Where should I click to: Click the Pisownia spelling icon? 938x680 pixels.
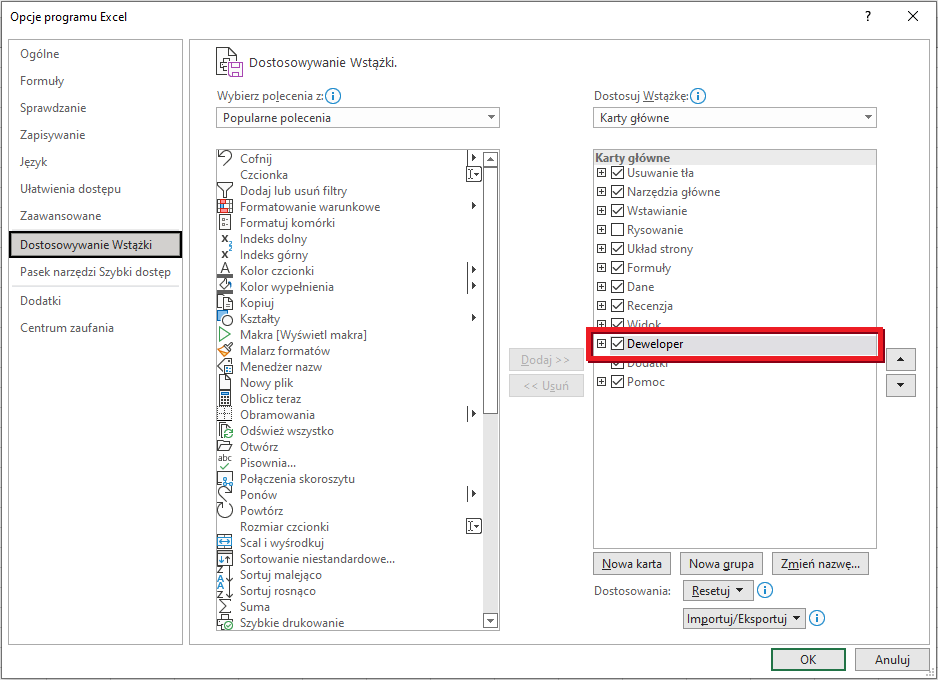coord(224,463)
